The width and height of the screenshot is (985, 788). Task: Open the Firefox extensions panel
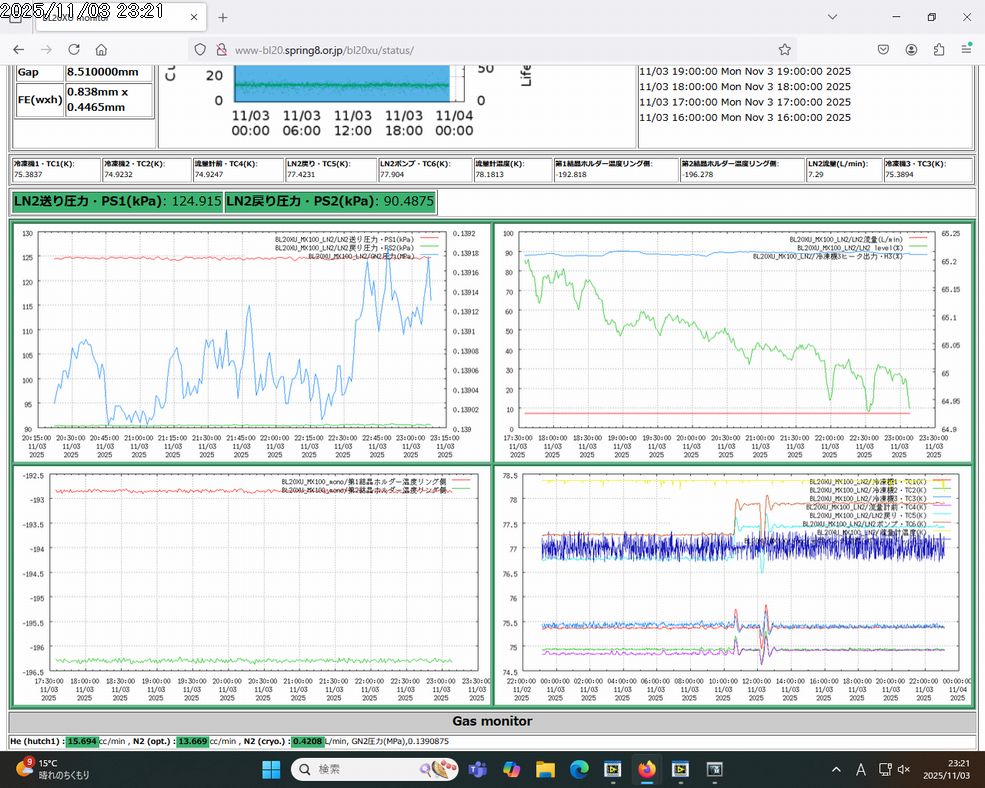939,49
